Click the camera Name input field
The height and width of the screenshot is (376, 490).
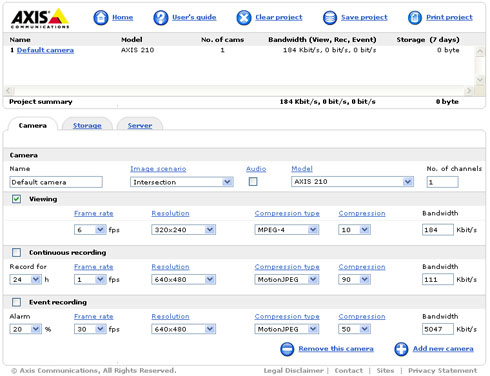[x=56, y=182]
